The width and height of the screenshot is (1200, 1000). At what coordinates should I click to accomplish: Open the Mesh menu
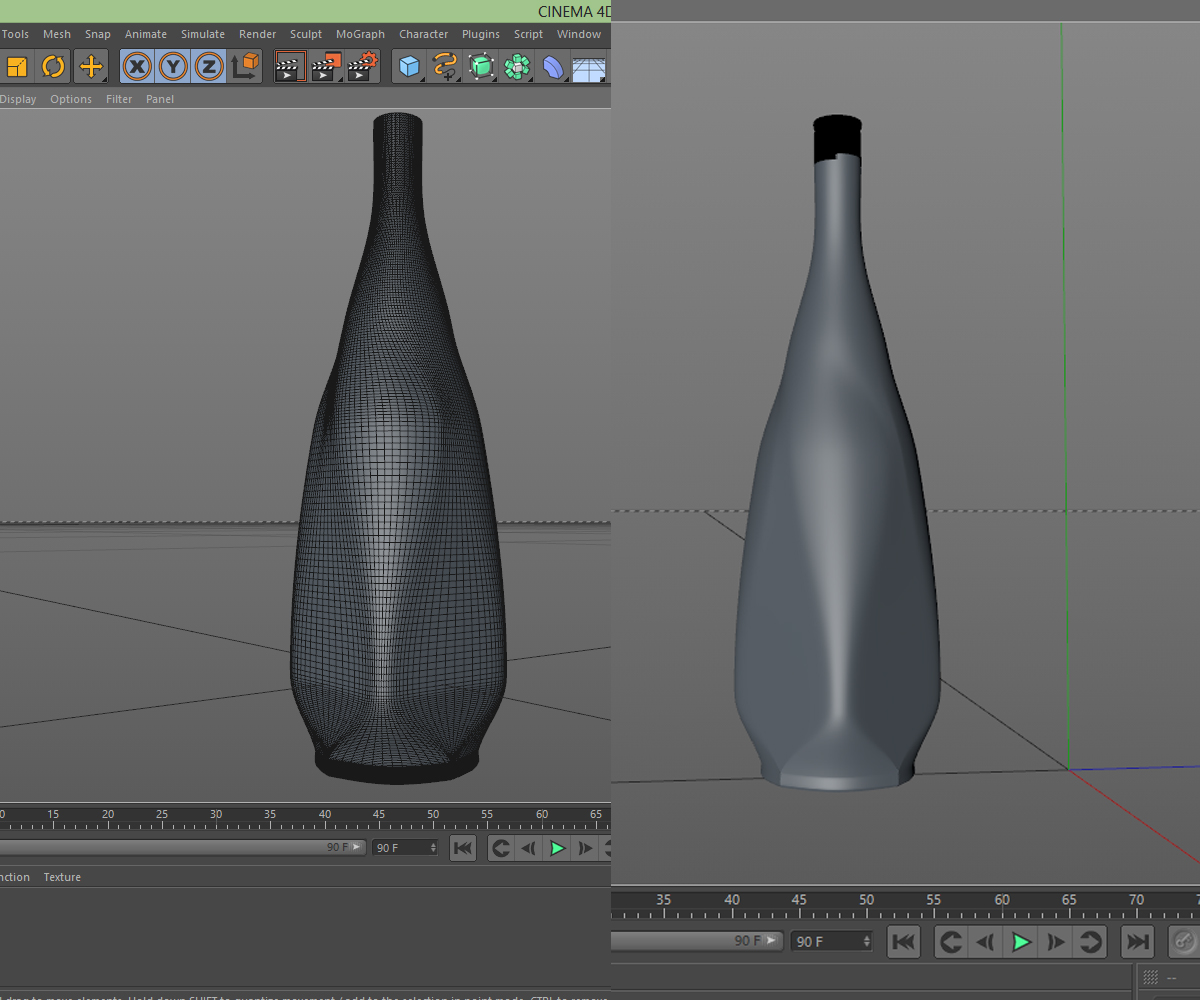click(57, 34)
